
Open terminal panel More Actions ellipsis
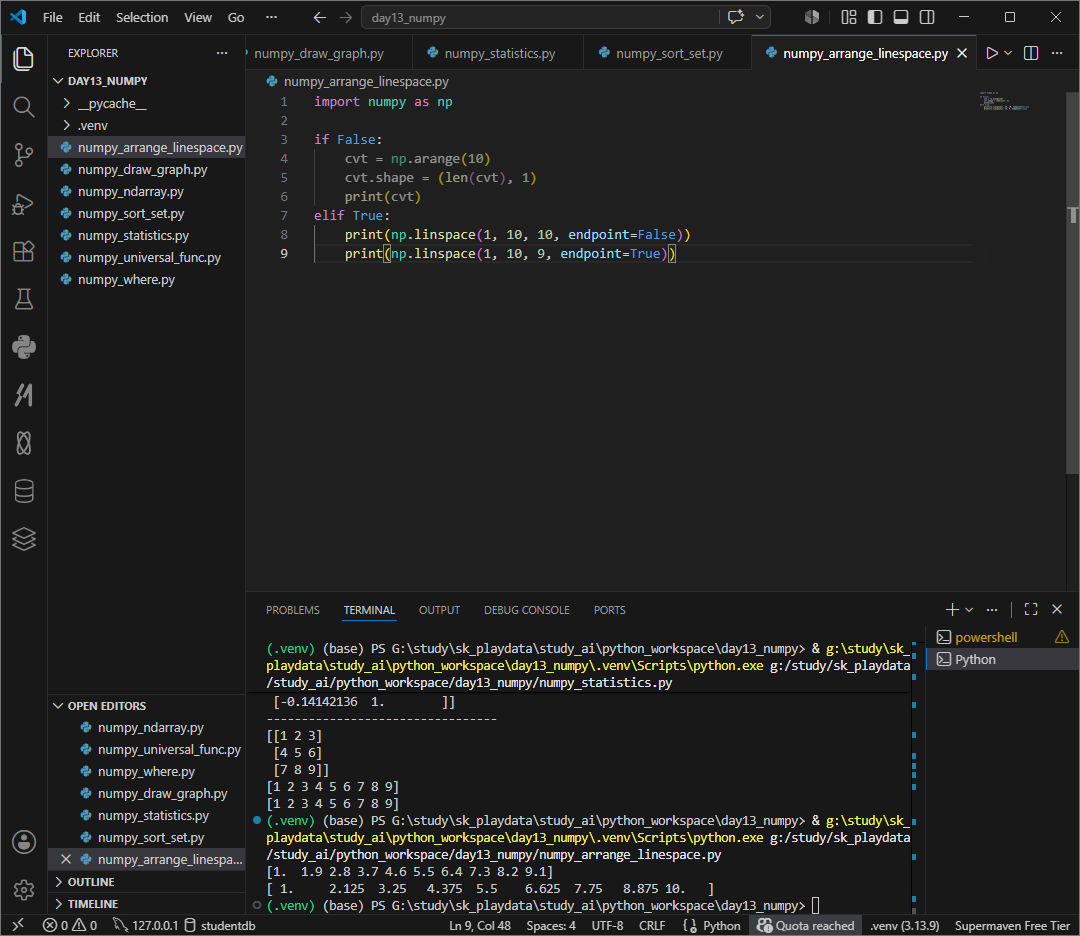coord(992,610)
